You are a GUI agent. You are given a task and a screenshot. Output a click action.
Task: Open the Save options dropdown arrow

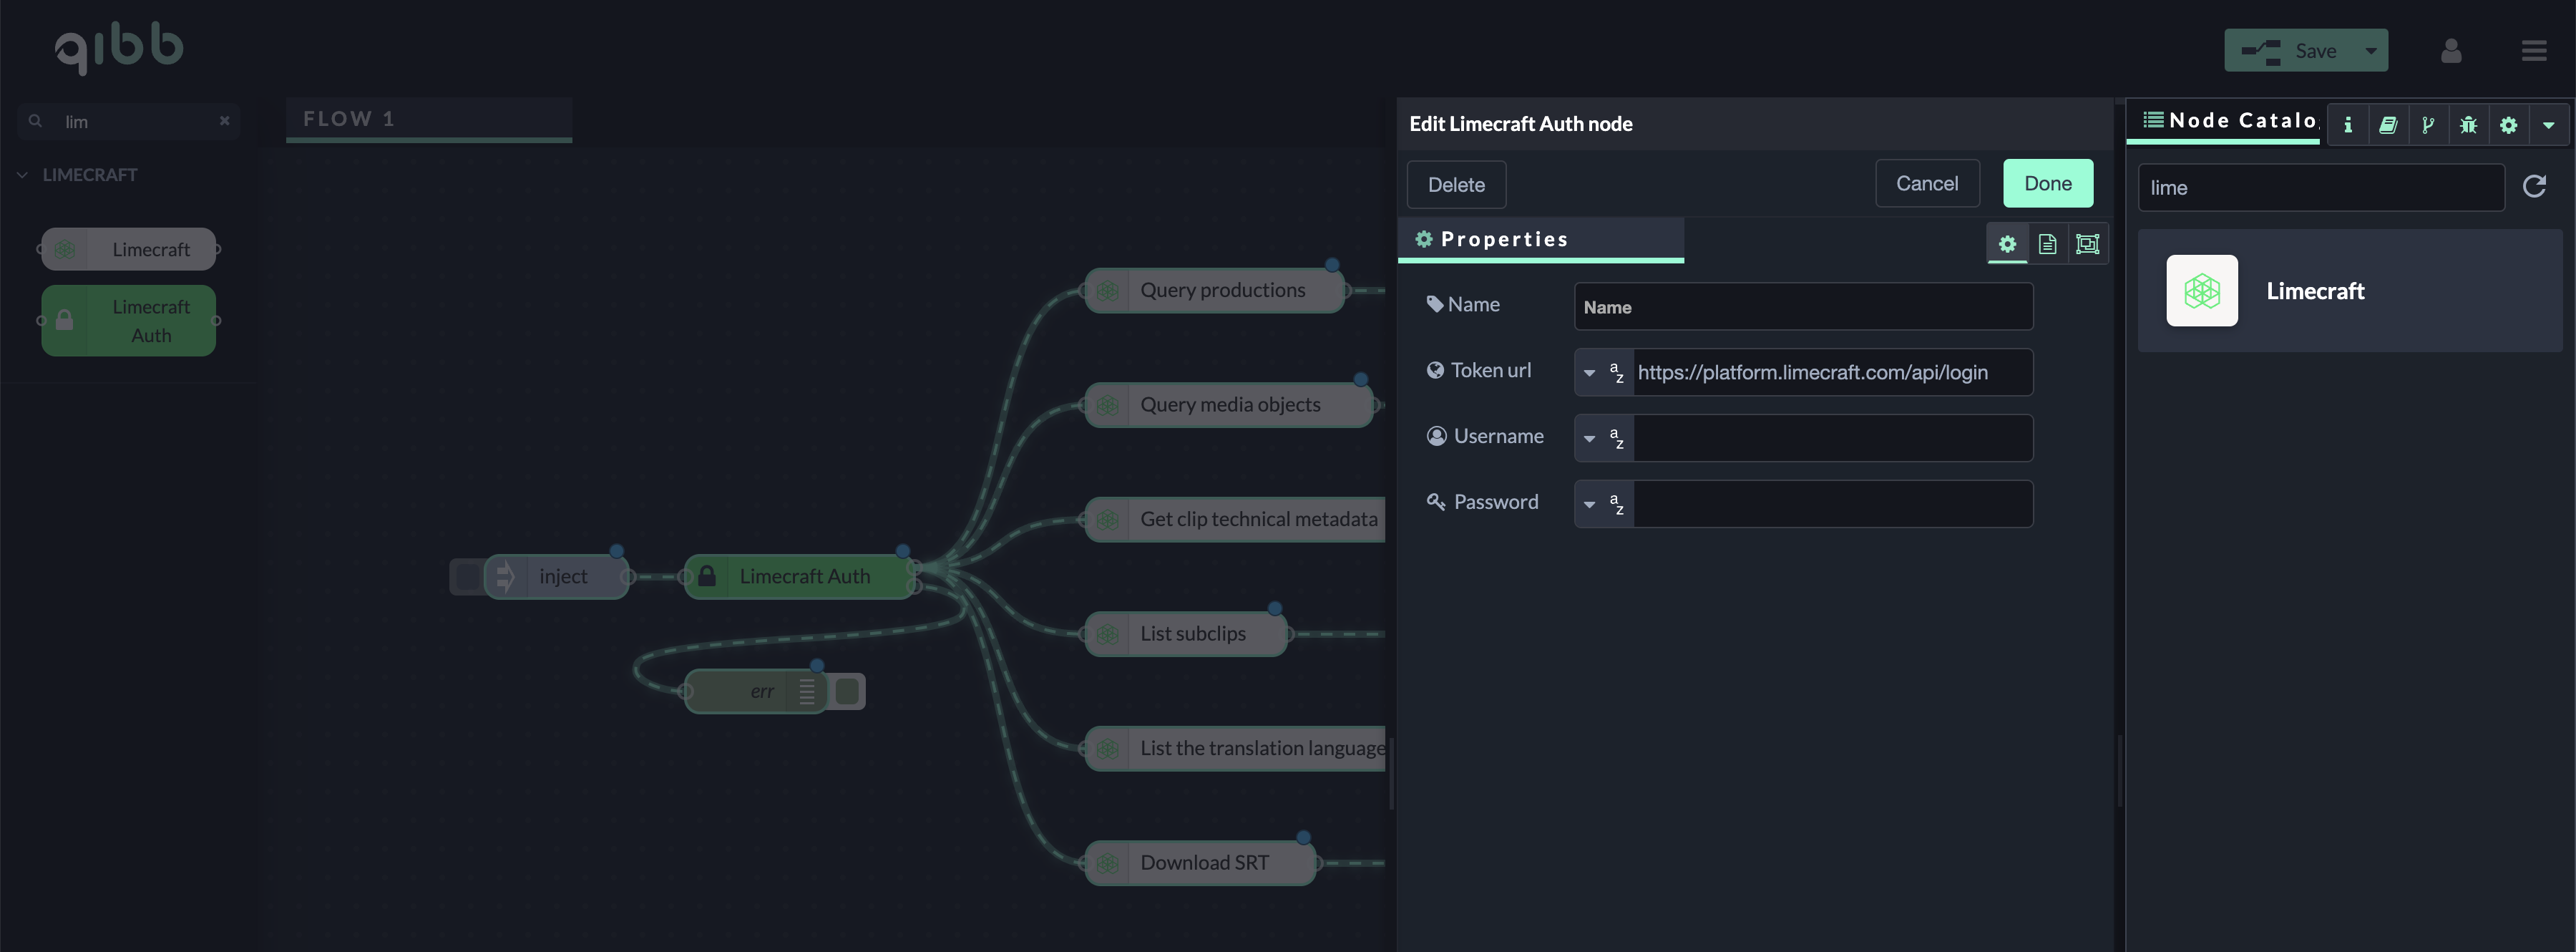[2370, 51]
